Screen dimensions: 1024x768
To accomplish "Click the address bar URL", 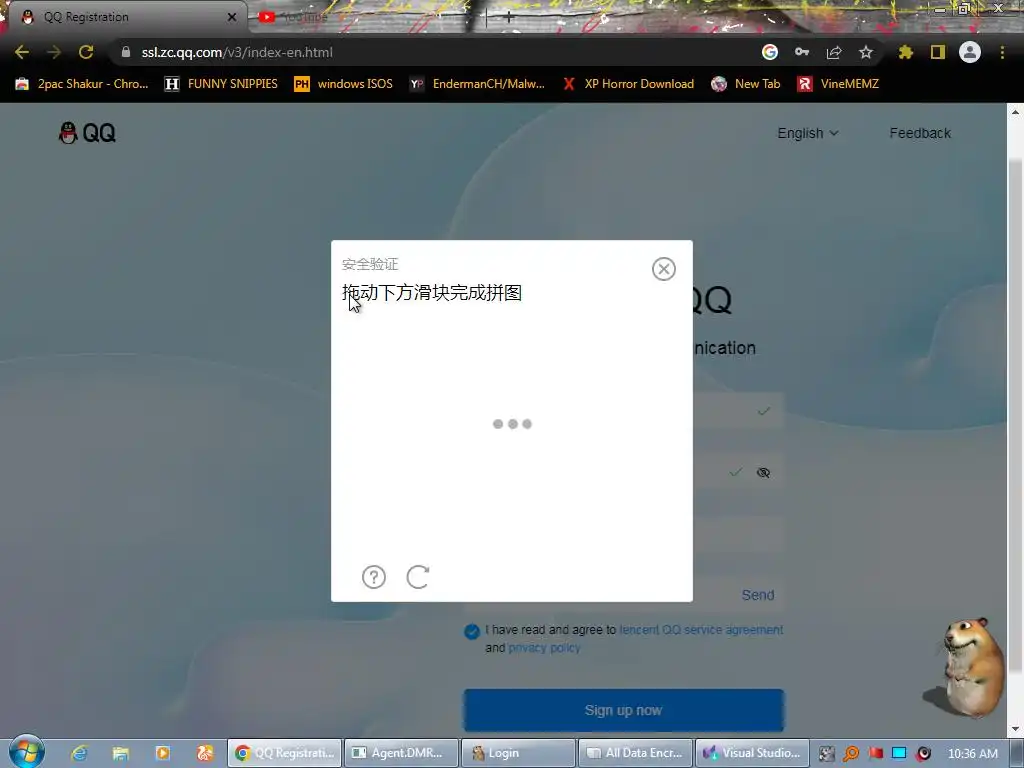I will (x=237, y=52).
